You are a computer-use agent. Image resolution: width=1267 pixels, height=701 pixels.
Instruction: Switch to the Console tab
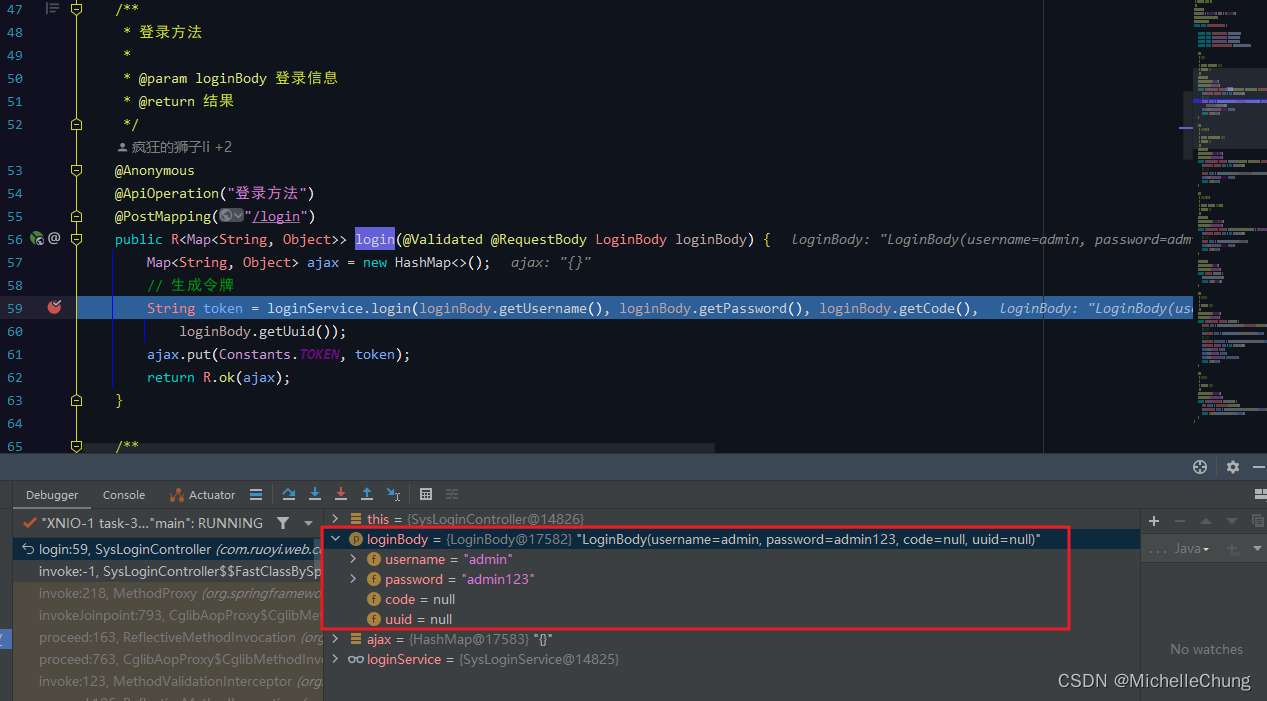pyautogui.click(x=124, y=495)
